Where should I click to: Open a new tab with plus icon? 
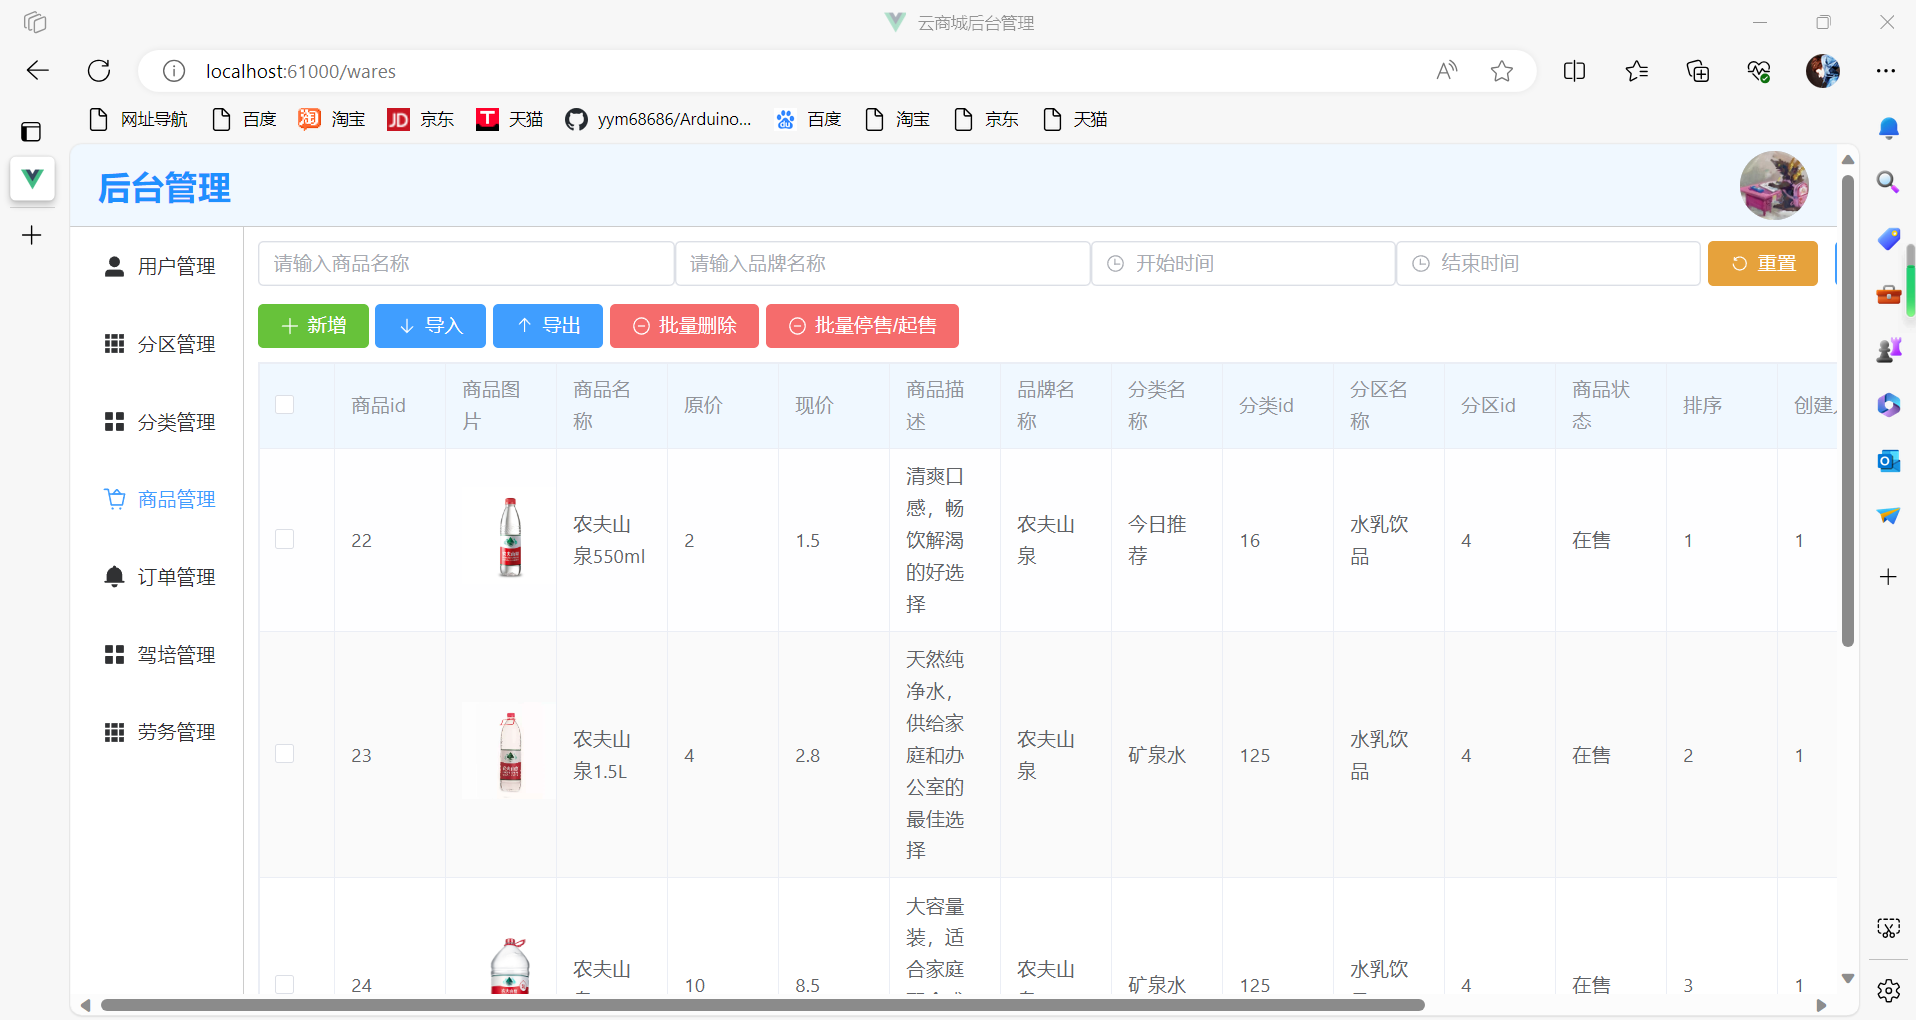[32, 235]
